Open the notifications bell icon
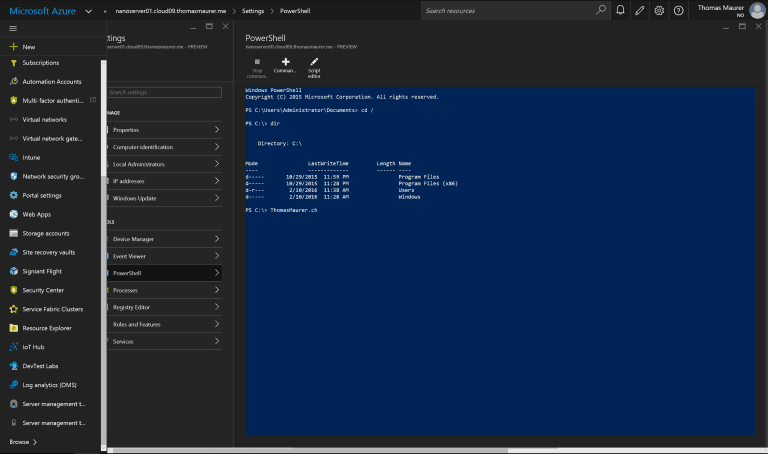Image resolution: width=768 pixels, height=454 pixels. pos(620,10)
